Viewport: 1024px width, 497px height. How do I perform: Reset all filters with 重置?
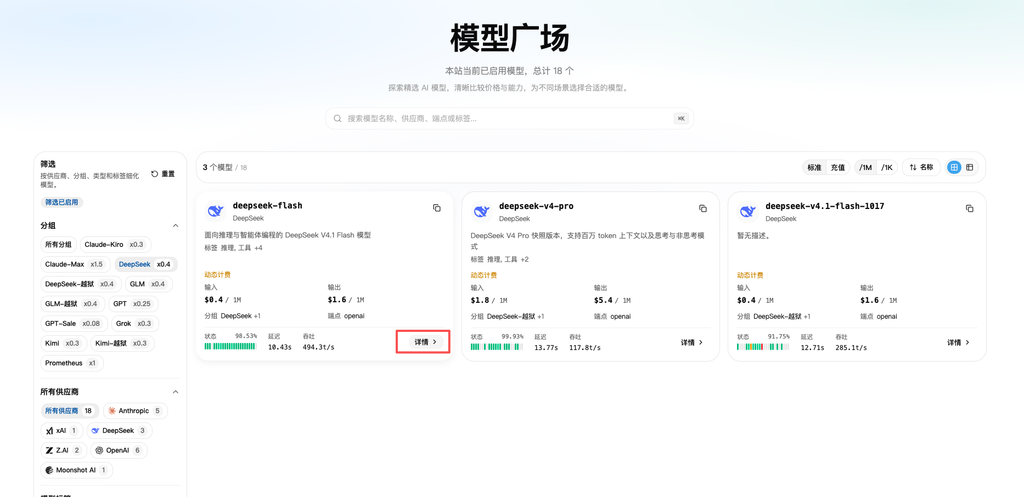click(x=163, y=174)
